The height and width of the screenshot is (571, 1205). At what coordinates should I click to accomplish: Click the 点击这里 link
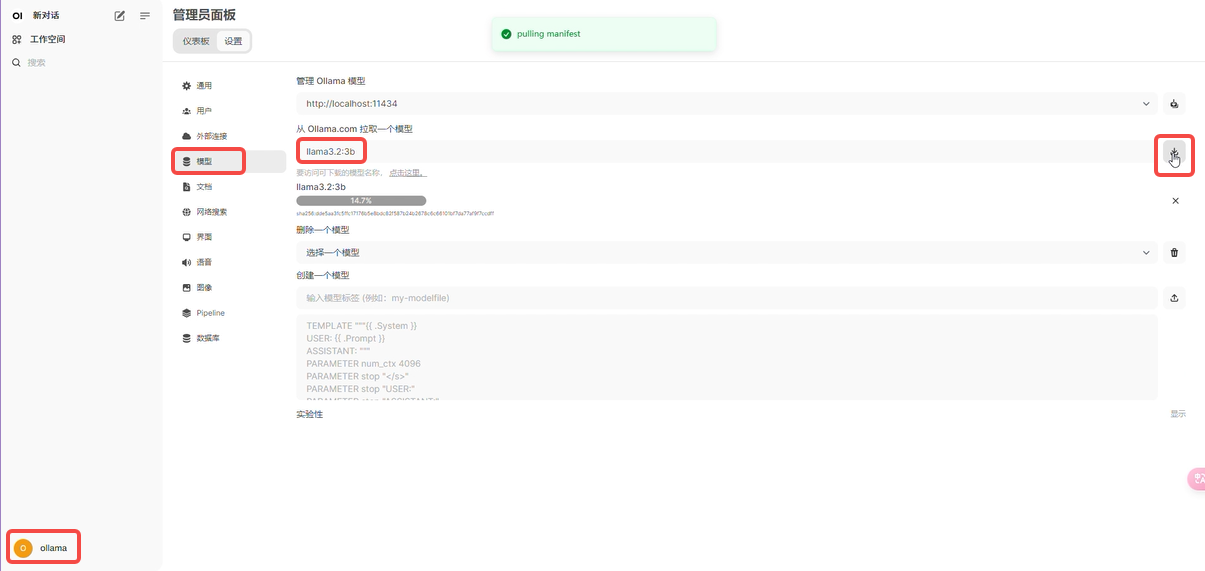click(406, 173)
